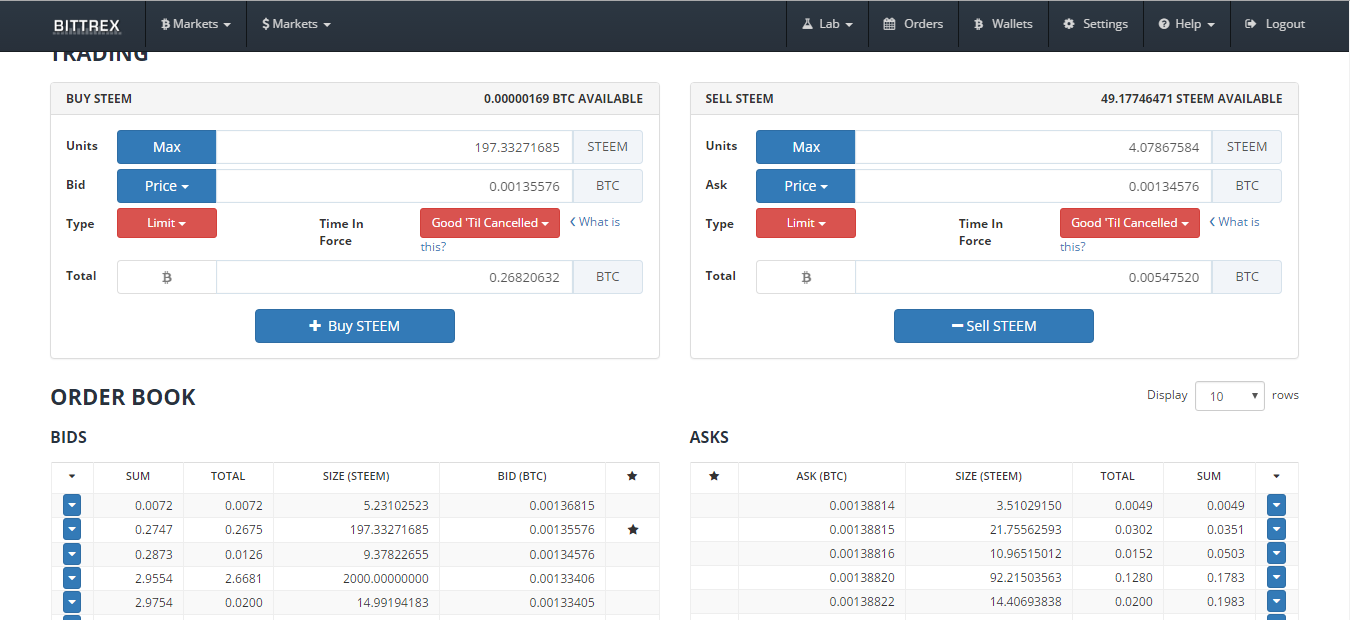This screenshot has width=1350, height=620.
Task: Click the Bitcoin icon in Sell Total
Action: click(x=806, y=277)
